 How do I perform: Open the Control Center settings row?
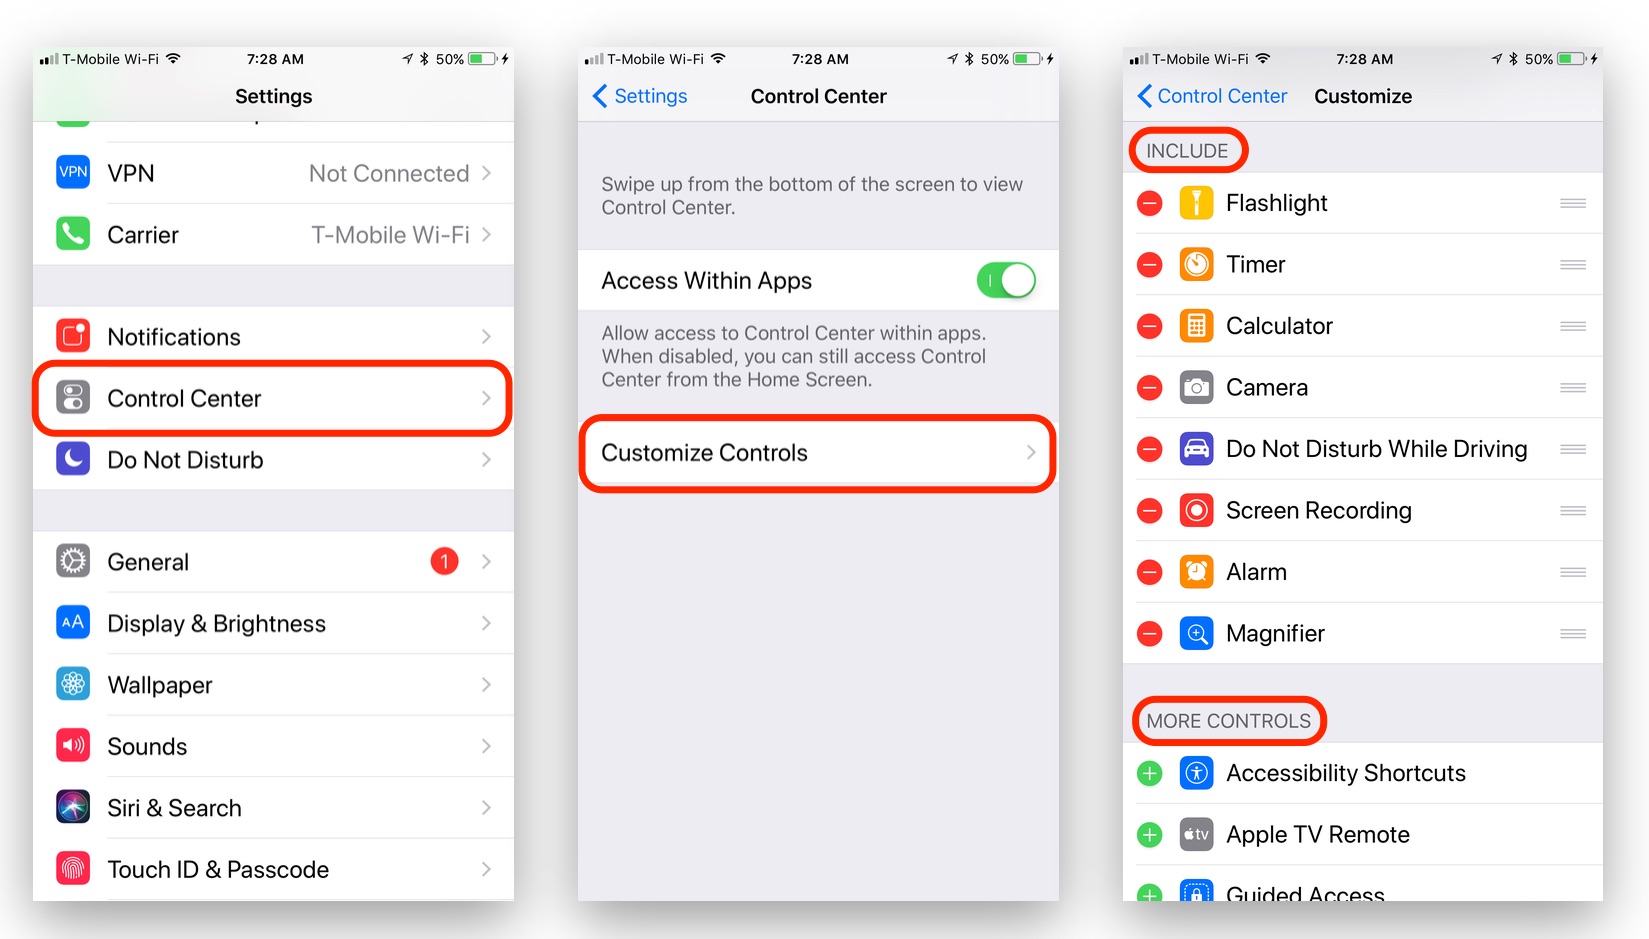(x=273, y=398)
